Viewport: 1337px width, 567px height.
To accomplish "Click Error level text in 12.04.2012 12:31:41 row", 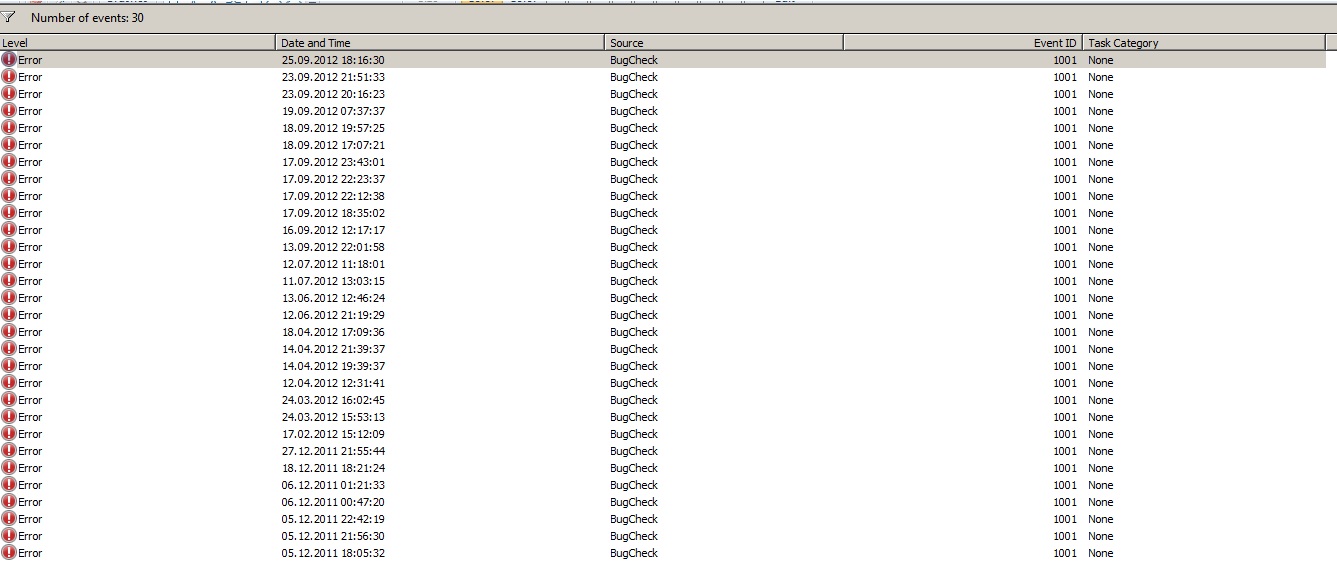I will pos(30,383).
